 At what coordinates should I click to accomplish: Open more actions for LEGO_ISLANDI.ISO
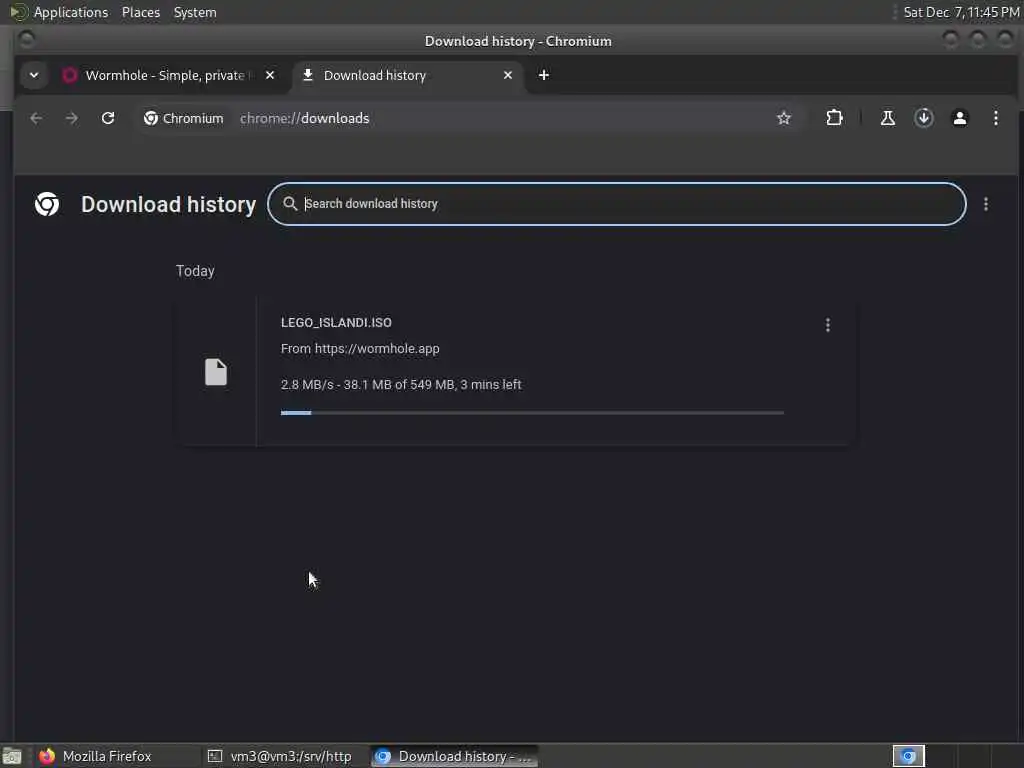pos(827,325)
